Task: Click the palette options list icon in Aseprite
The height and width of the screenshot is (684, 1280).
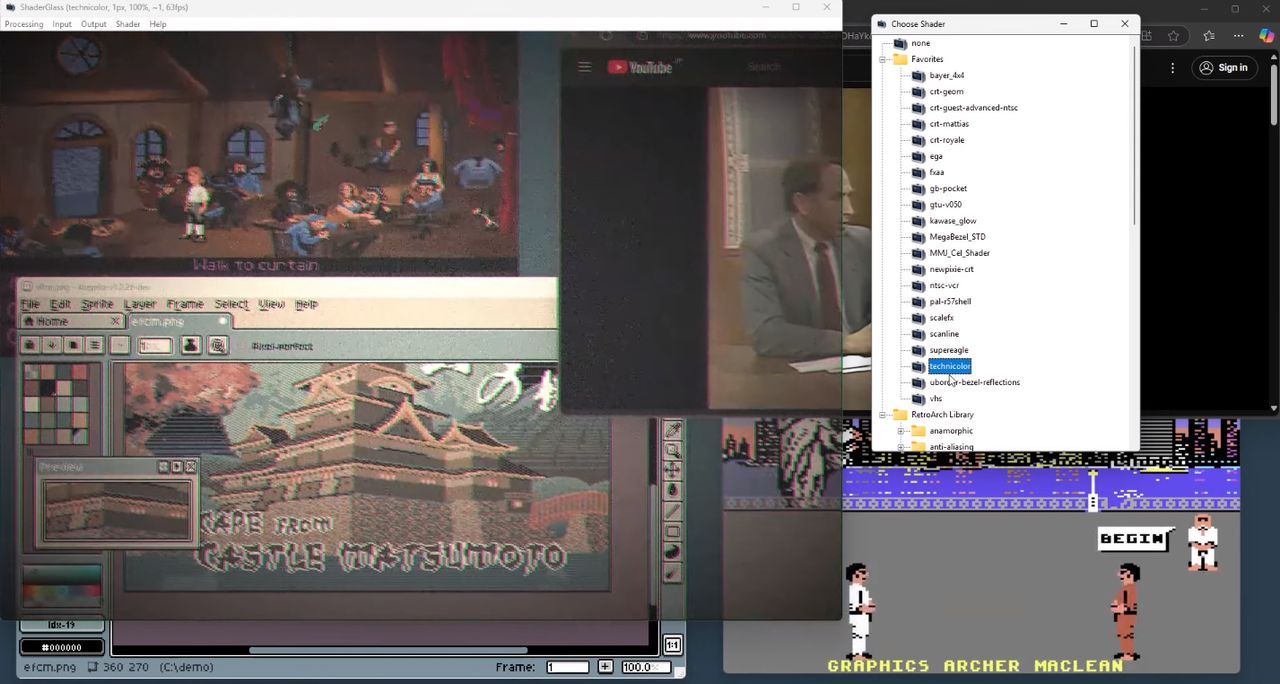Action: coord(94,345)
